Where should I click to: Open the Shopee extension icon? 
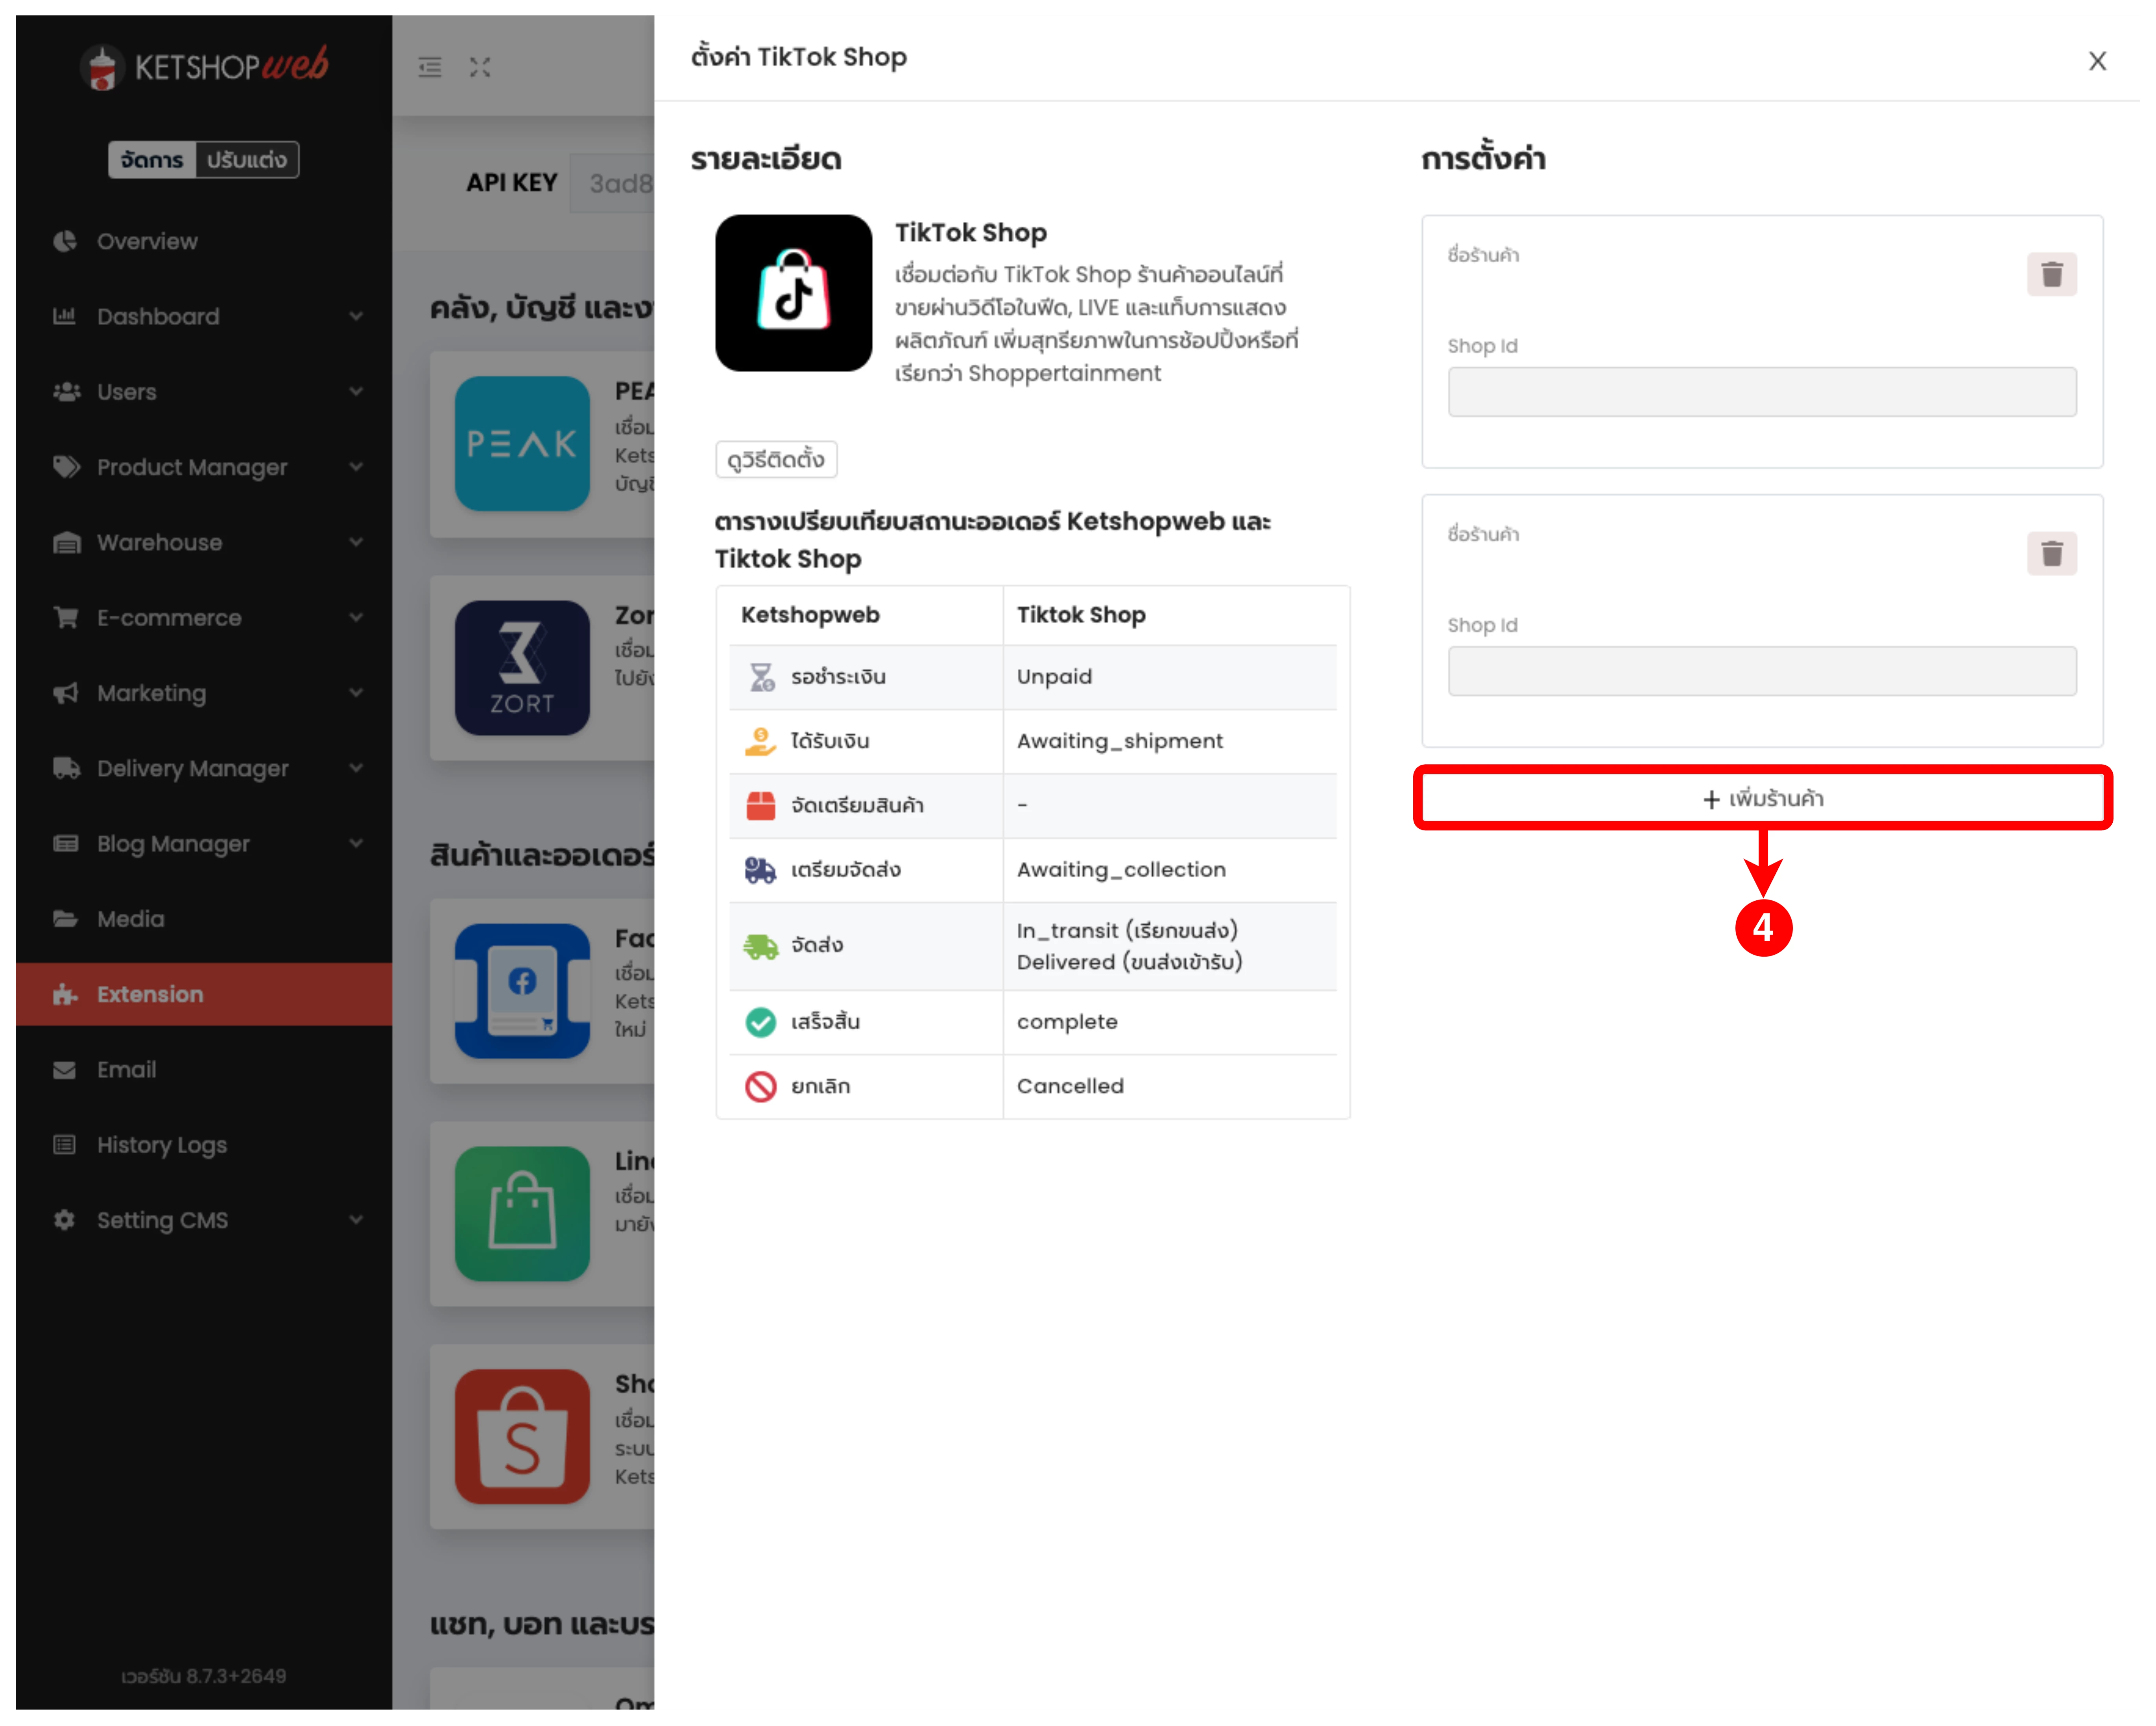tap(522, 1436)
